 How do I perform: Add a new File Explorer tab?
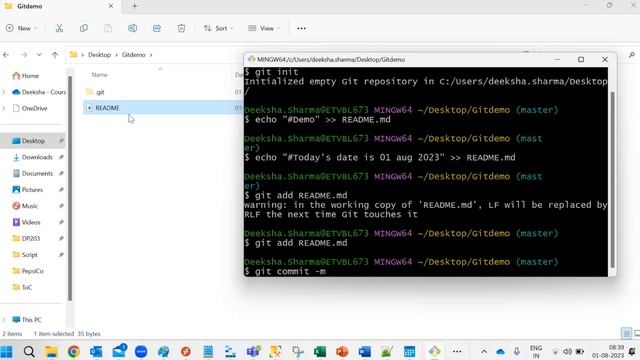click(x=135, y=6)
